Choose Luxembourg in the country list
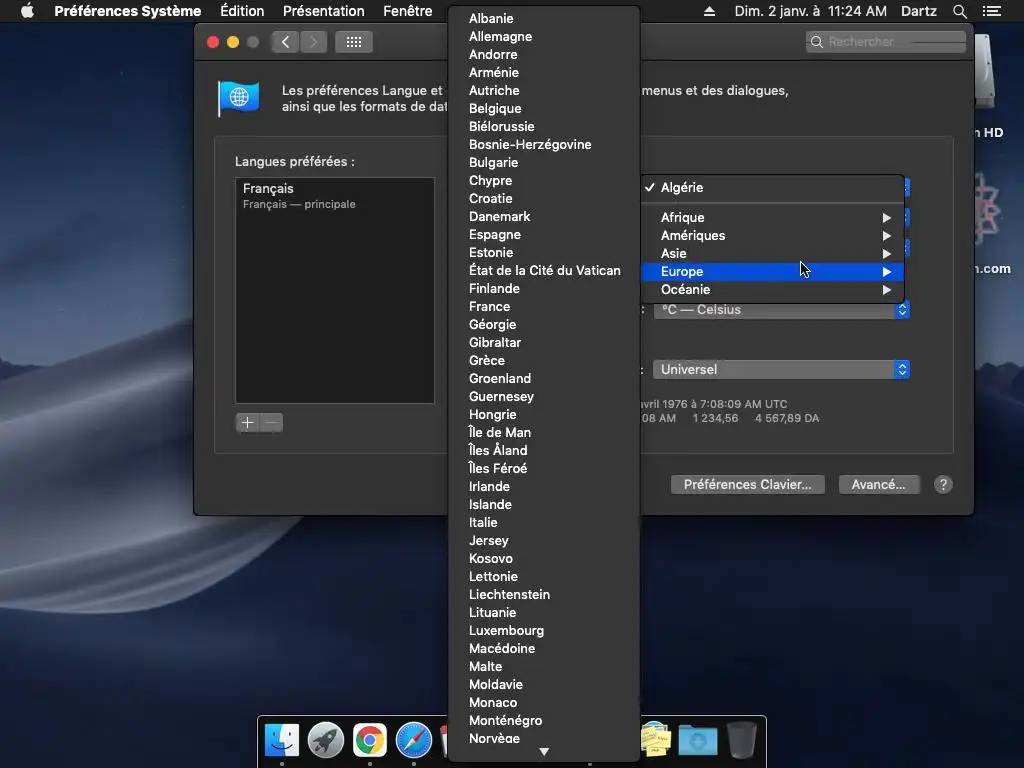Screen dimensions: 1024x768 [x=543, y=631]
